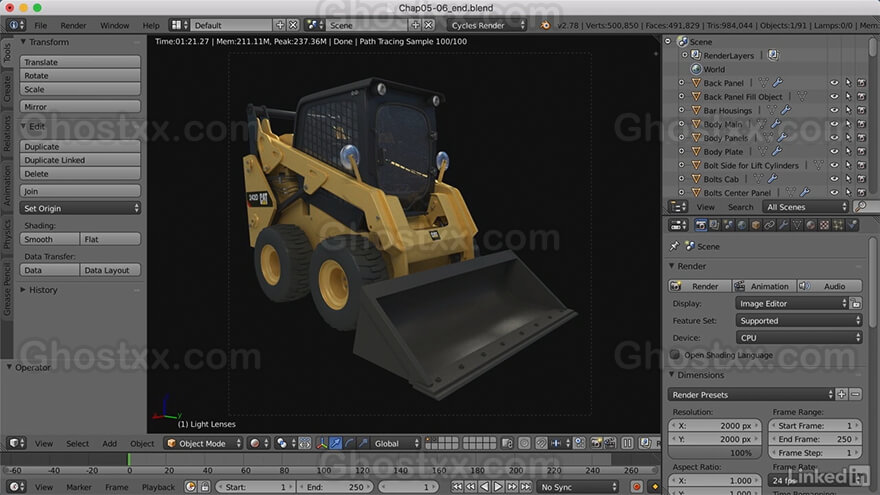Image resolution: width=880 pixels, height=495 pixels.
Task: Open the Material properties tab sphere icon
Action: (810, 225)
